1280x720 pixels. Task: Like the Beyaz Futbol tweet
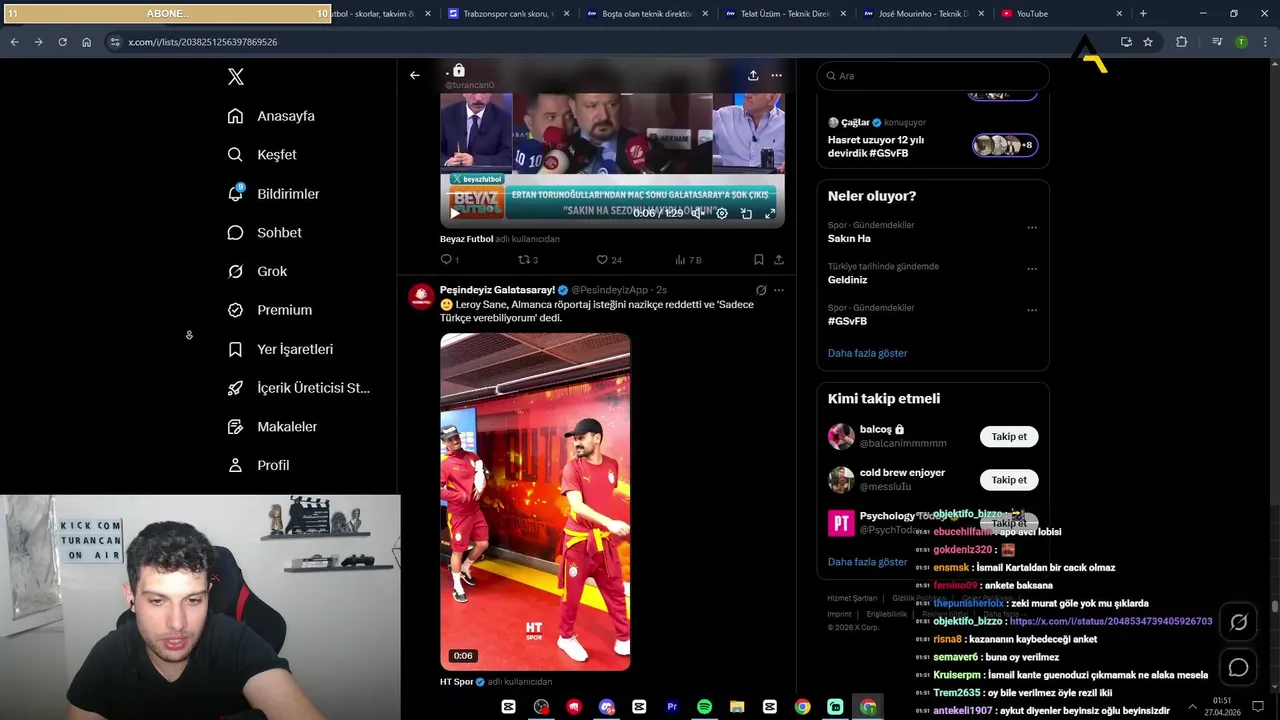[x=608, y=260]
